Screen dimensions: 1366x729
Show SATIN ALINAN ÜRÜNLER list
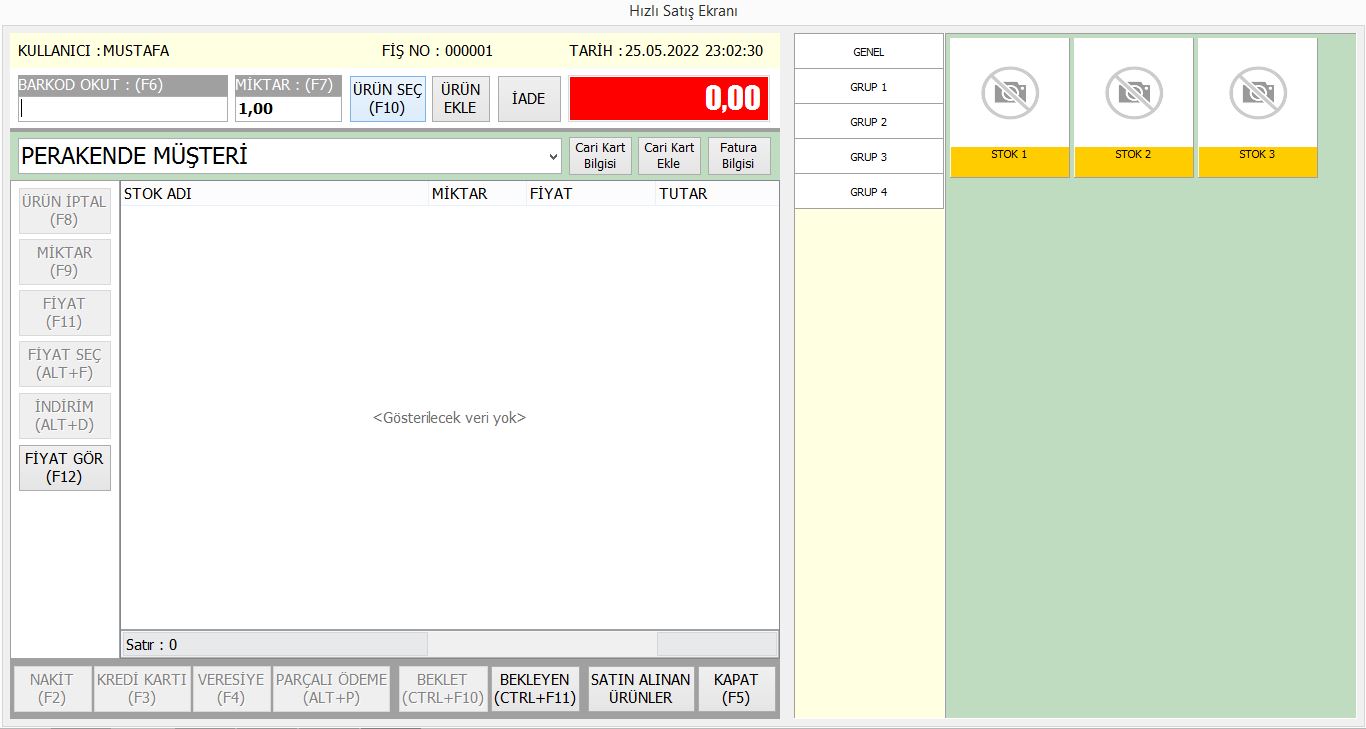641,689
